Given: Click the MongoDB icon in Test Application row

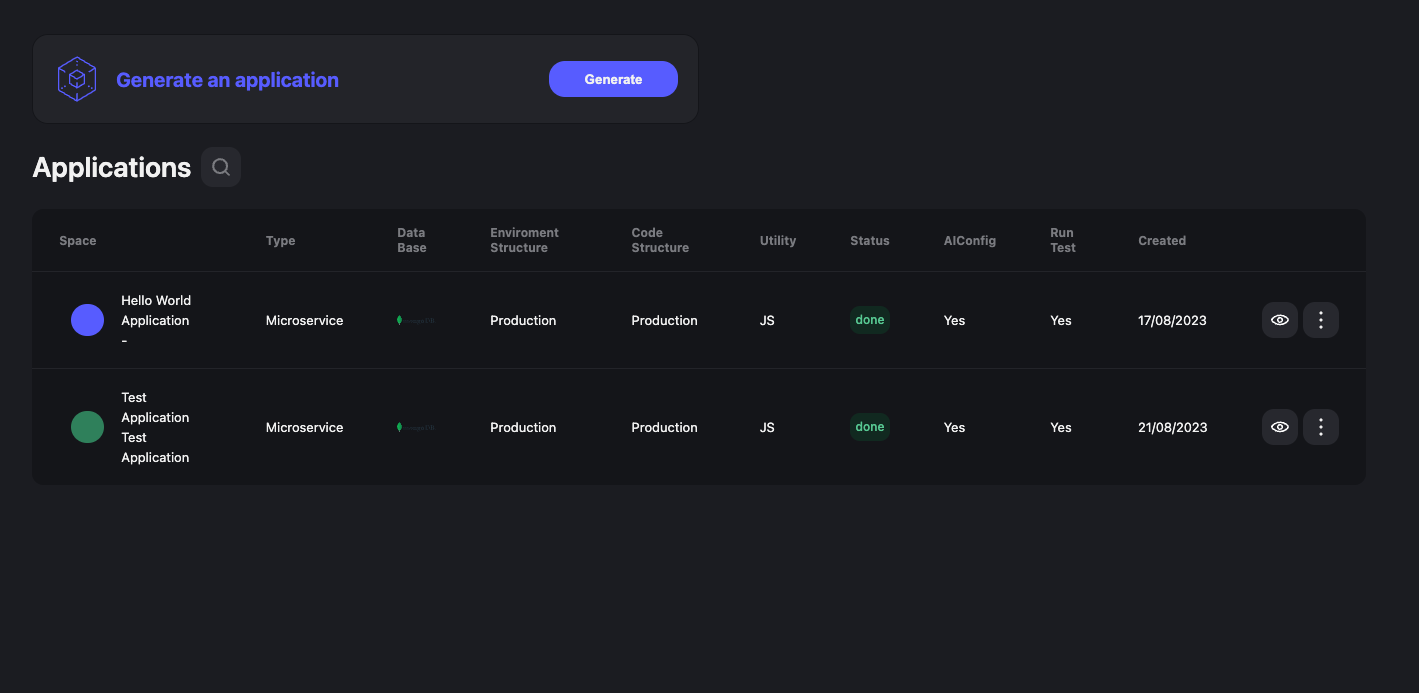Looking at the screenshot, I should tap(415, 428).
